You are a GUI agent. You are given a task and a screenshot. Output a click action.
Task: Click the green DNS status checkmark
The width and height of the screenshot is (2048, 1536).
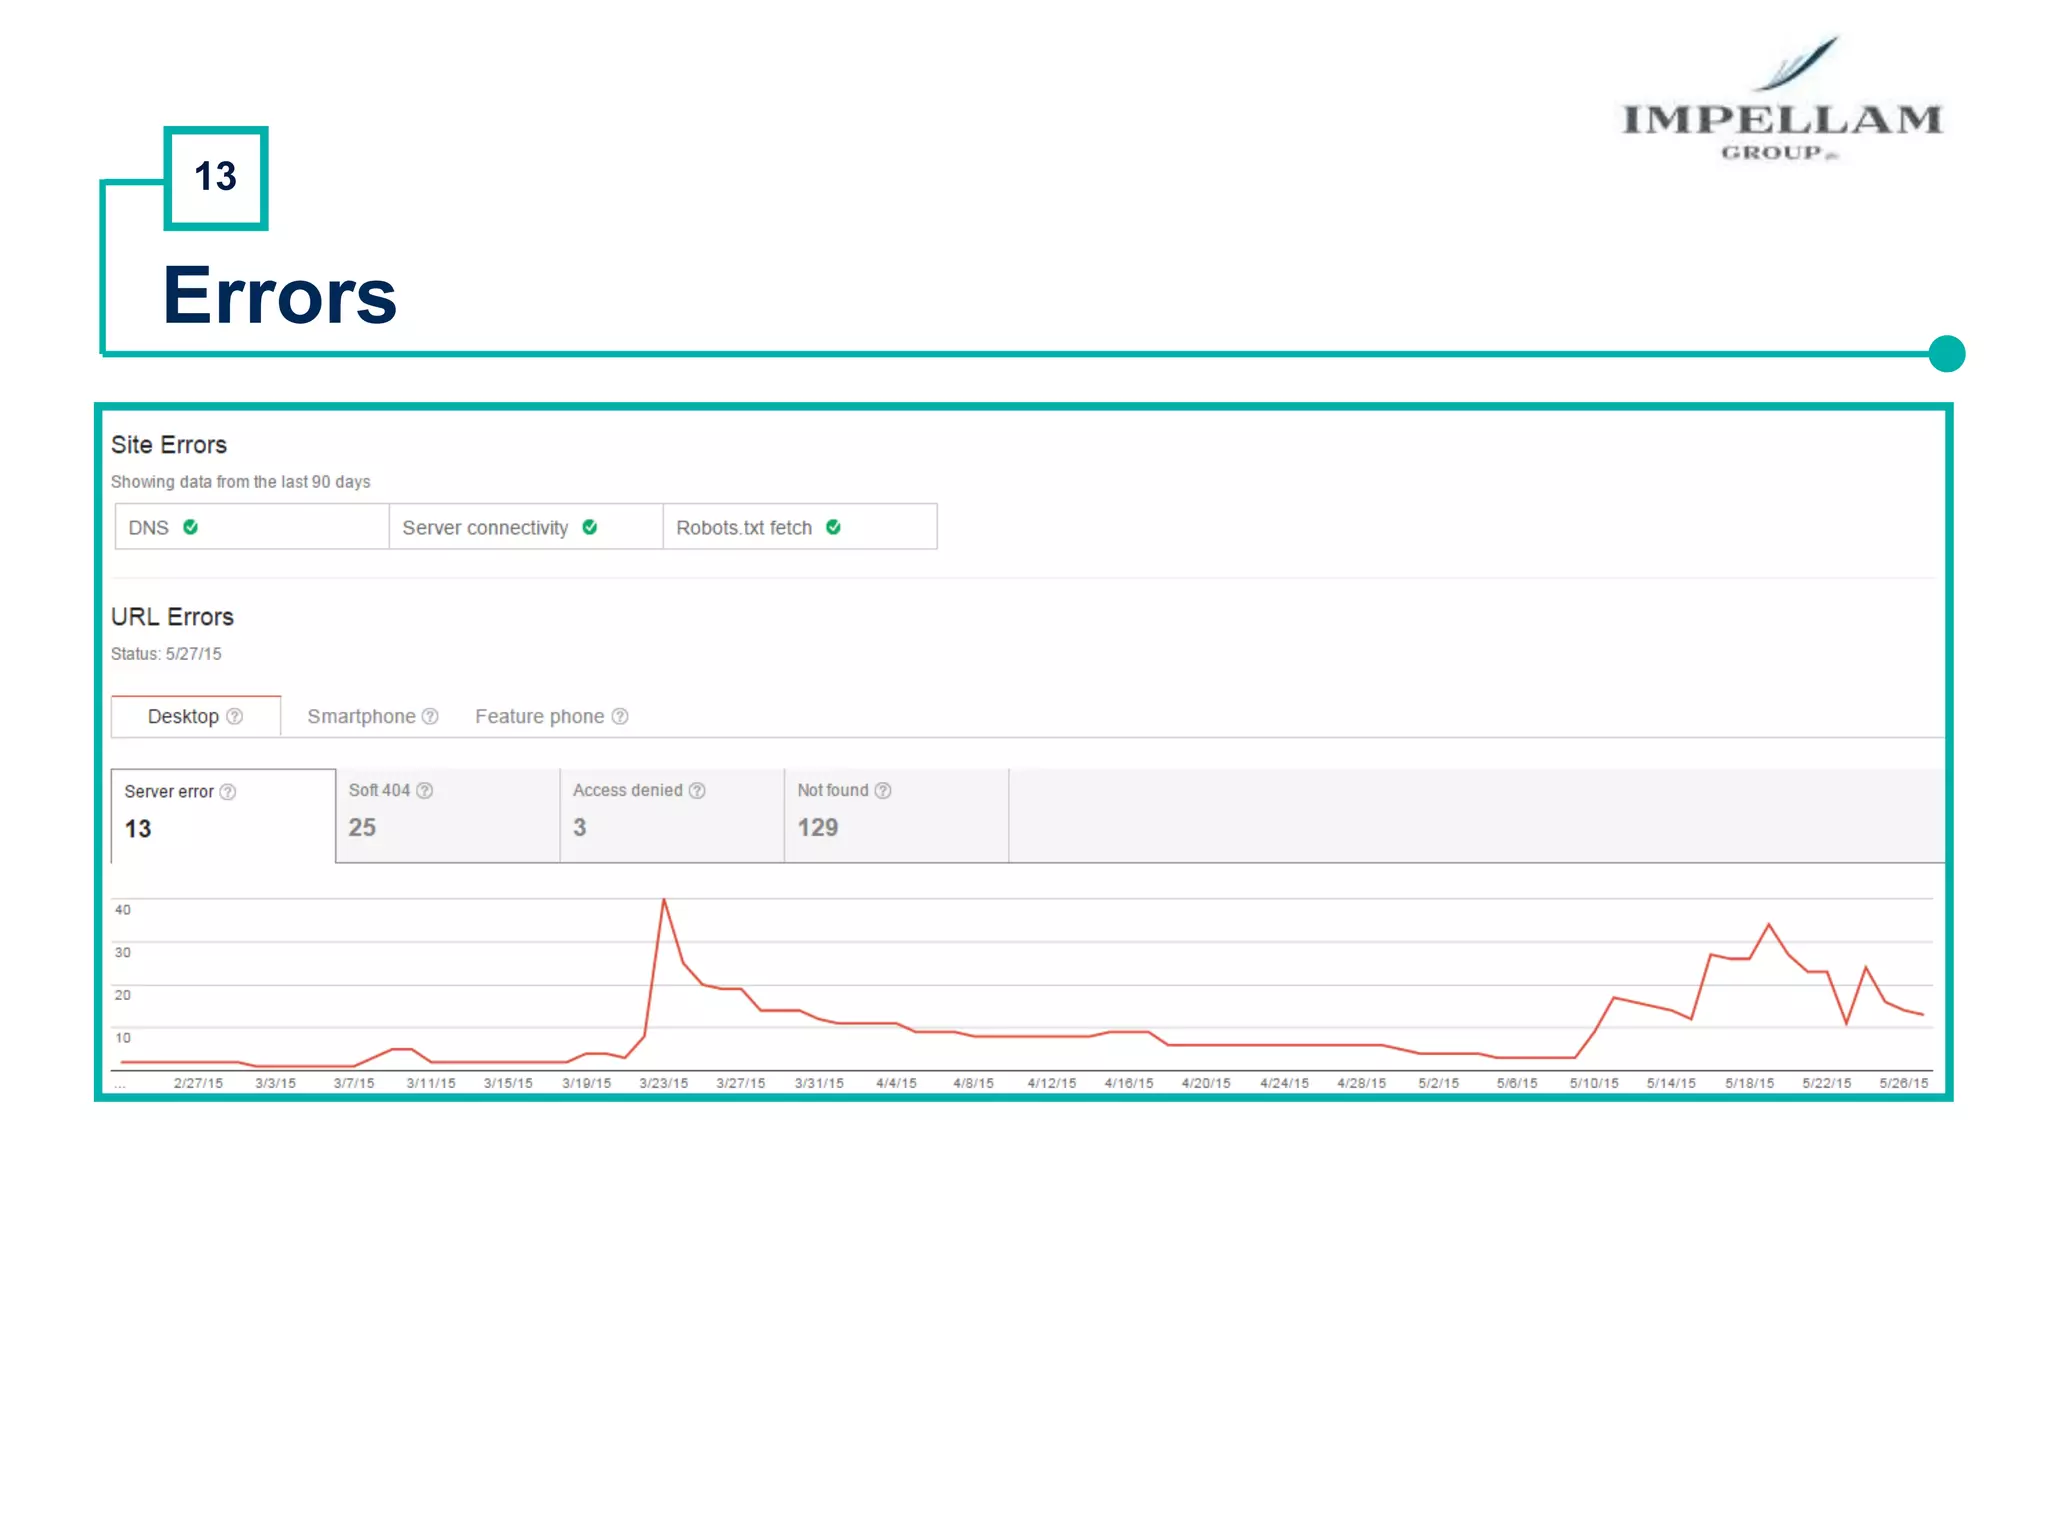pos(191,527)
